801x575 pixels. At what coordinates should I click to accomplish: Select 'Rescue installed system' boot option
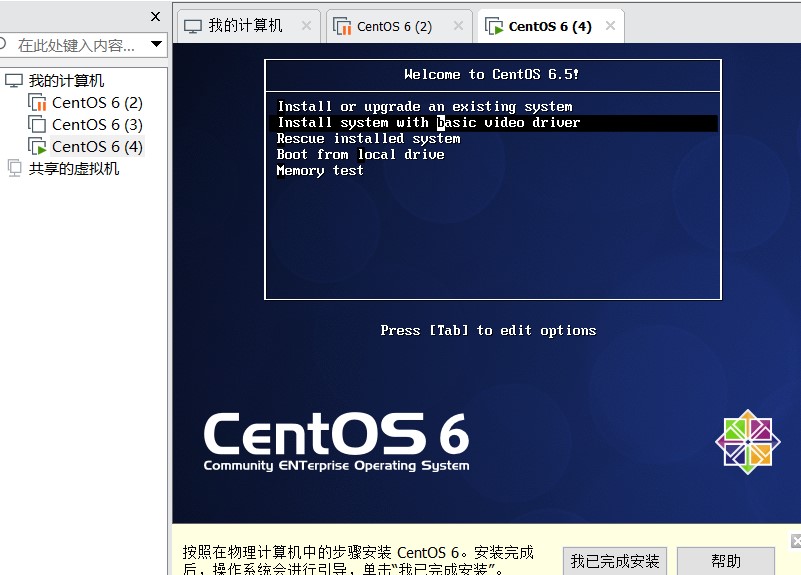pyautogui.click(x=368, y=139)
